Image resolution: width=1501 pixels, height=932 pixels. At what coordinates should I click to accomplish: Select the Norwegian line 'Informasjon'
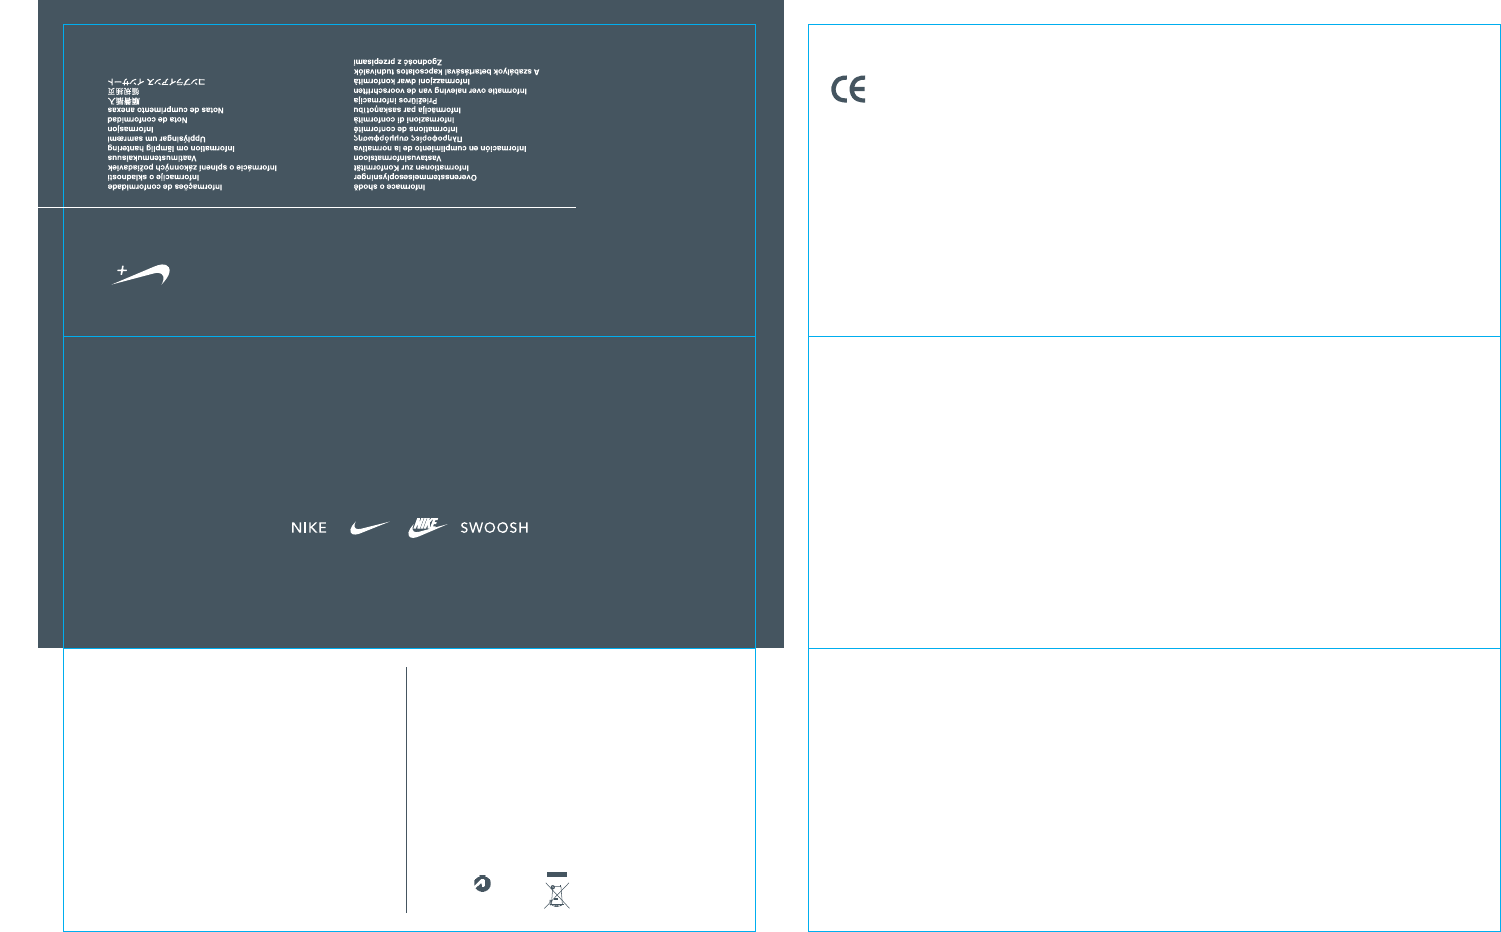[131, 128]
